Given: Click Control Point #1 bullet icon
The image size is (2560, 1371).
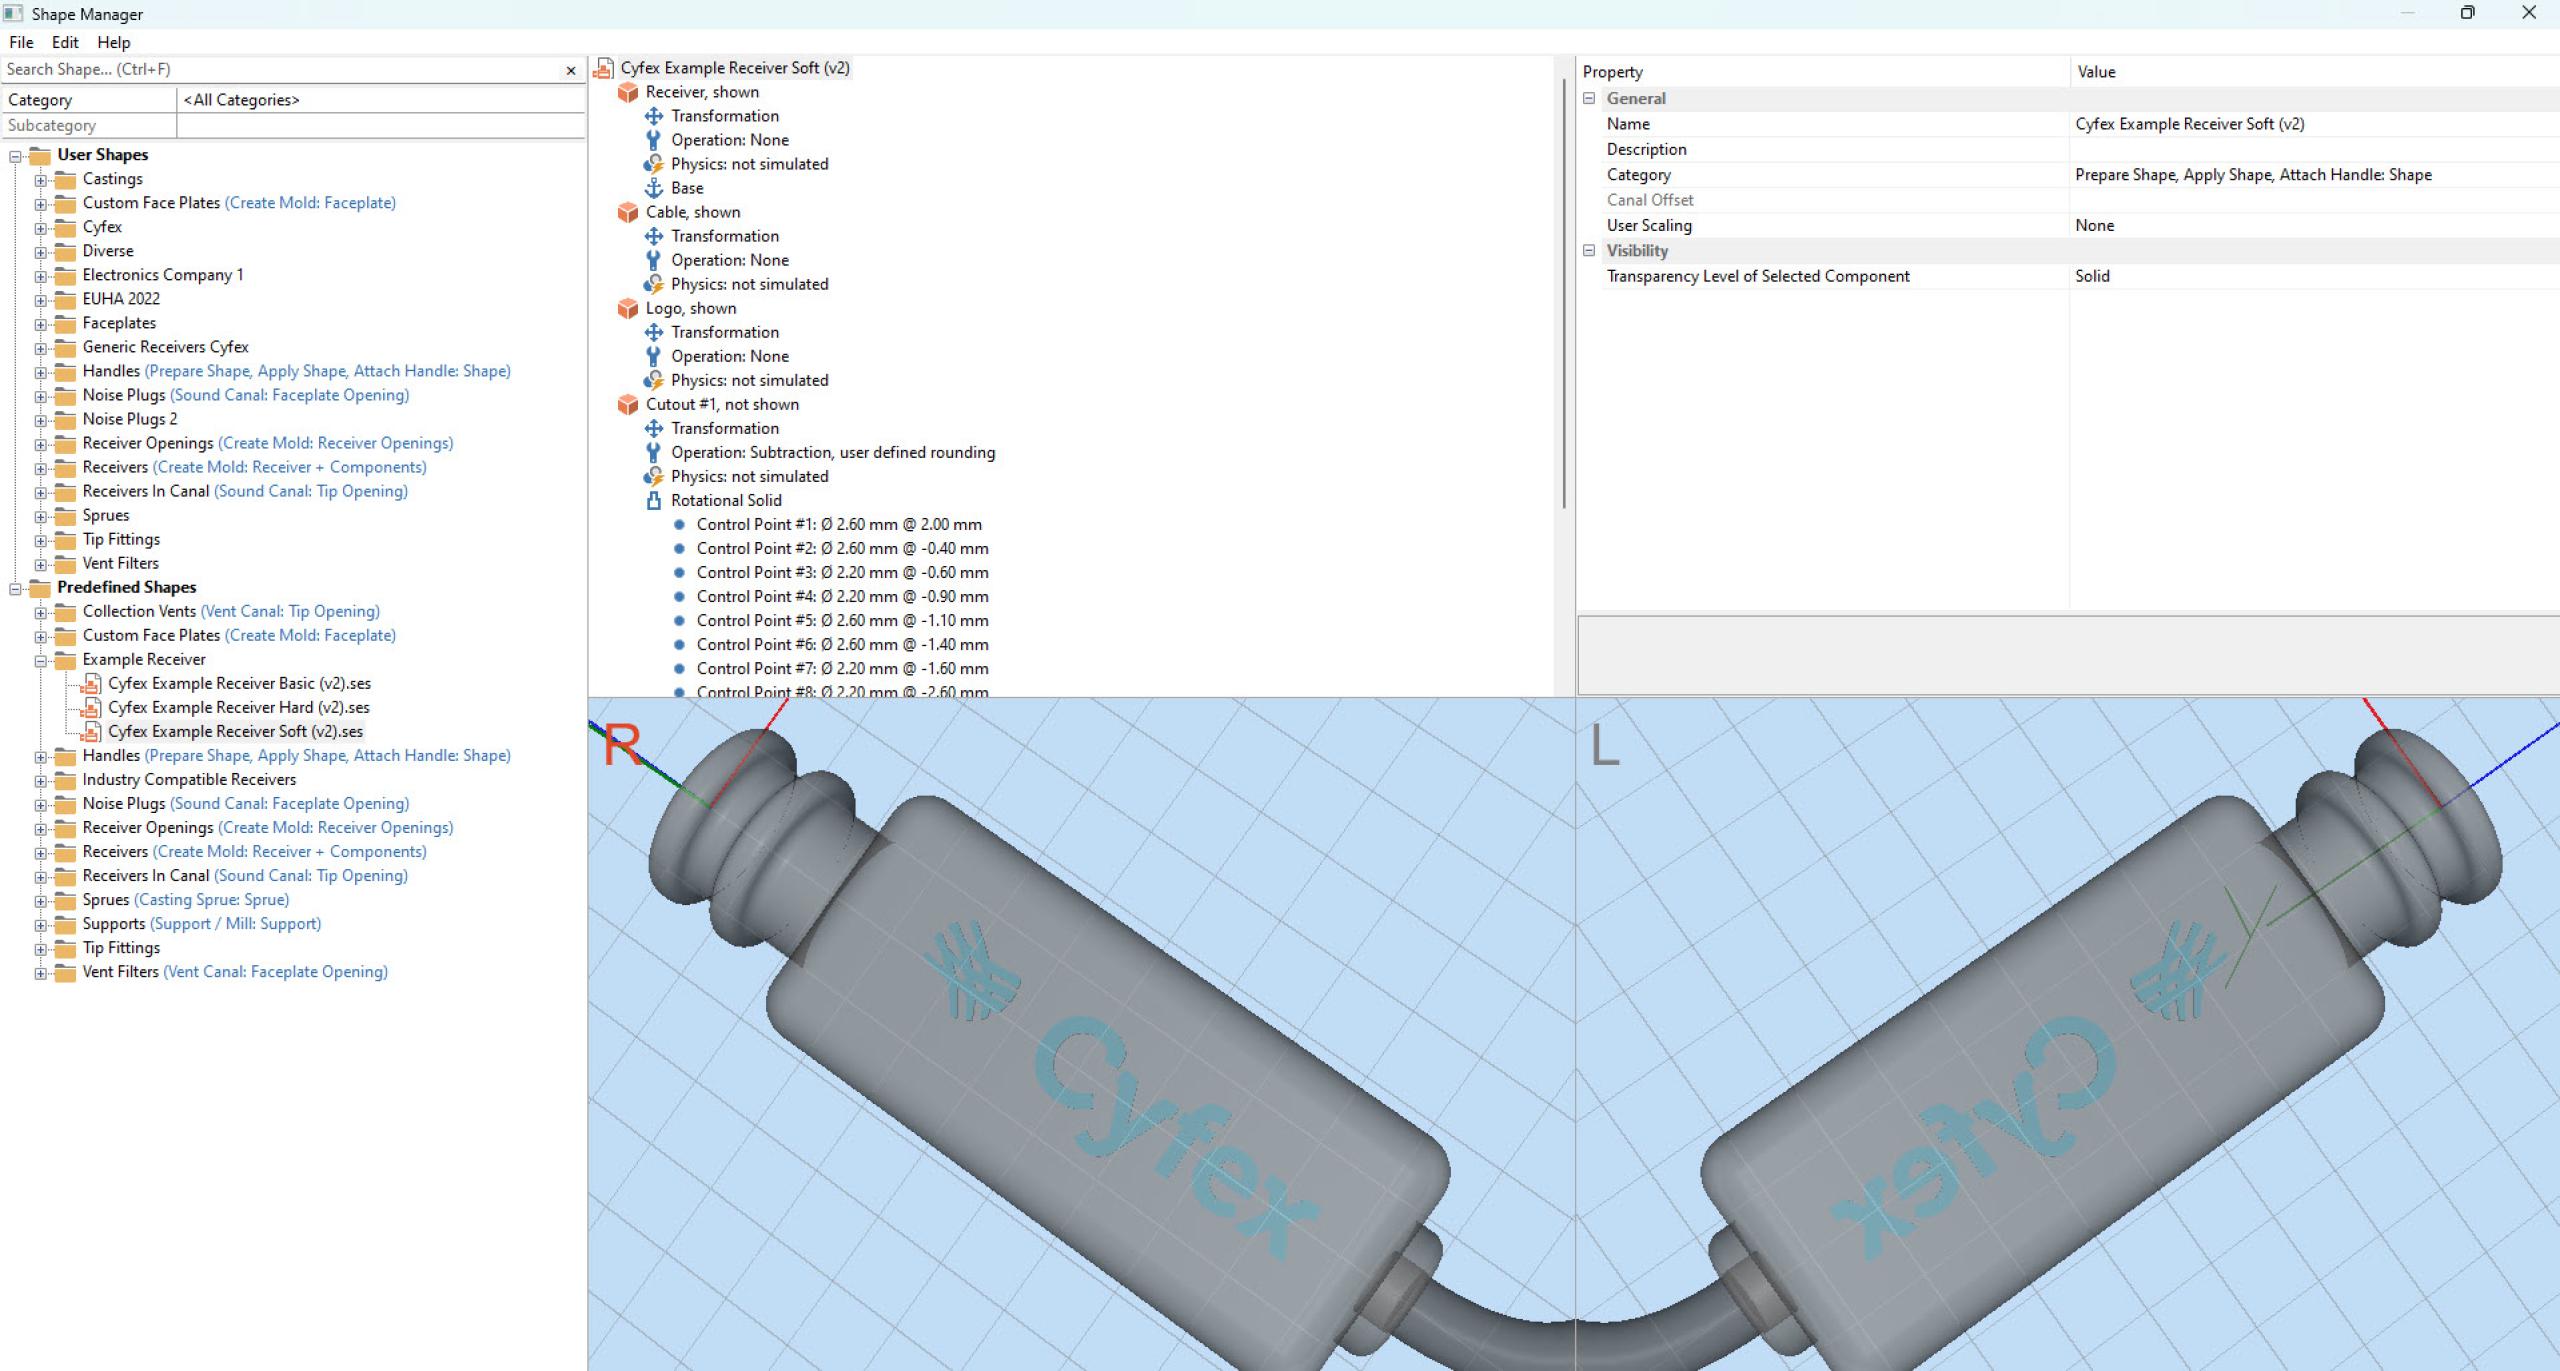Looking at the screenshot, I should click(681, 524).
